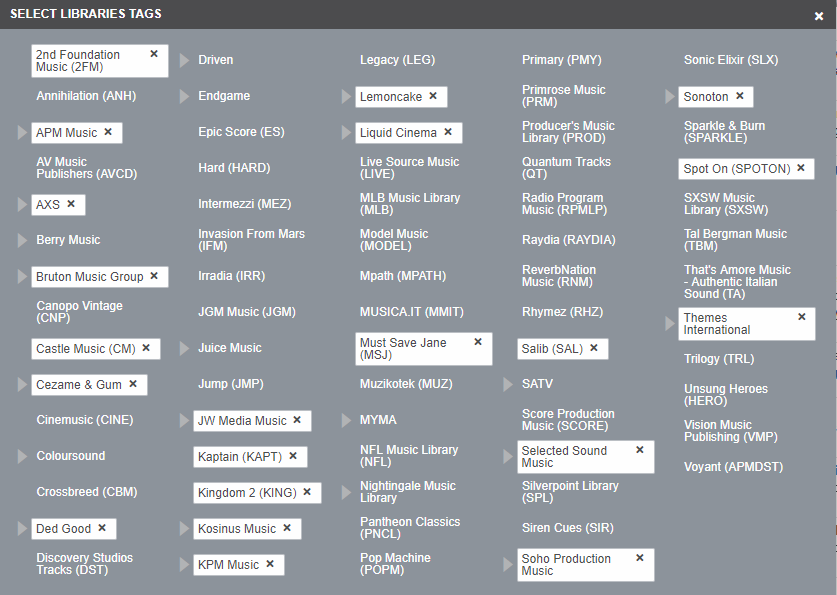
Task: Remove the Castle Music (CM) tag
Action: coord(146,348)
